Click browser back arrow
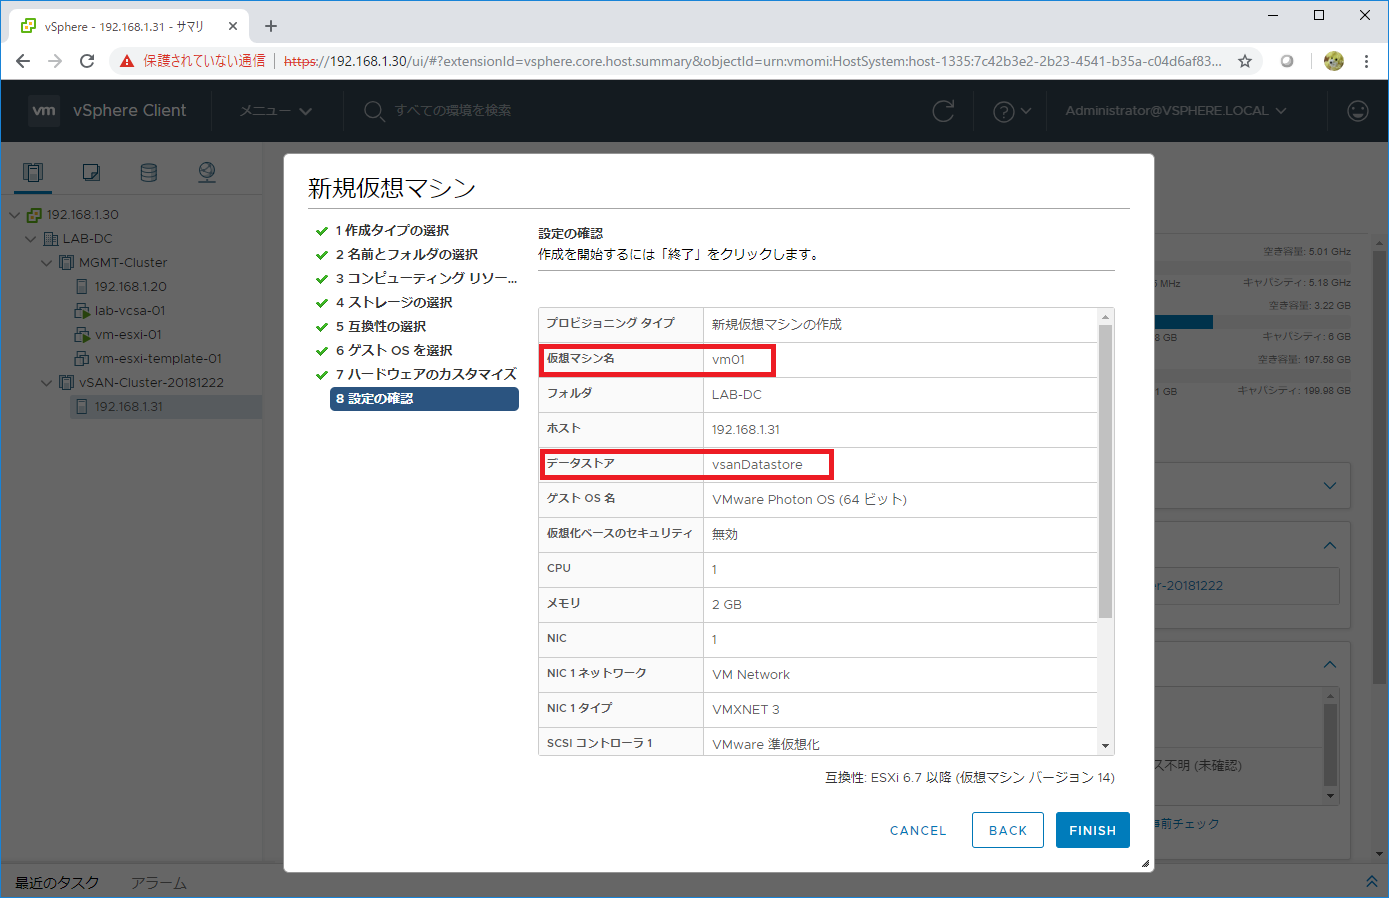 (x=23, y=61)
